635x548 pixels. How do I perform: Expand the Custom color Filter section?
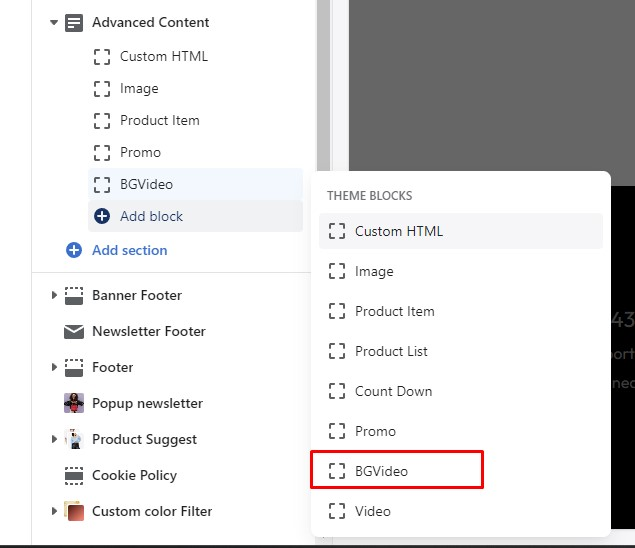click(x=54, y=511)
